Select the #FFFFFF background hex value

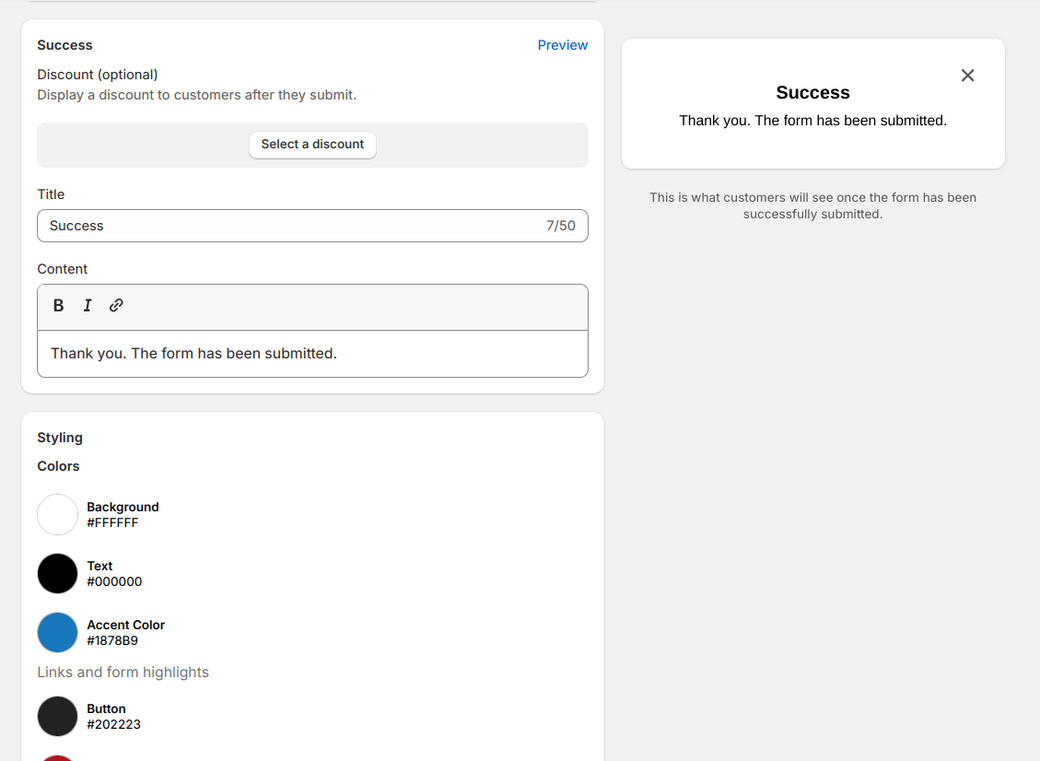coord(113,523)
